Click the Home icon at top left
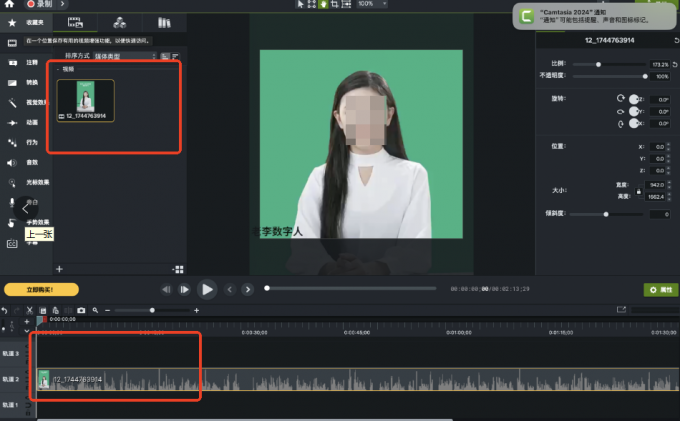This screenshot has height=421, width=680. click(7, 4)
